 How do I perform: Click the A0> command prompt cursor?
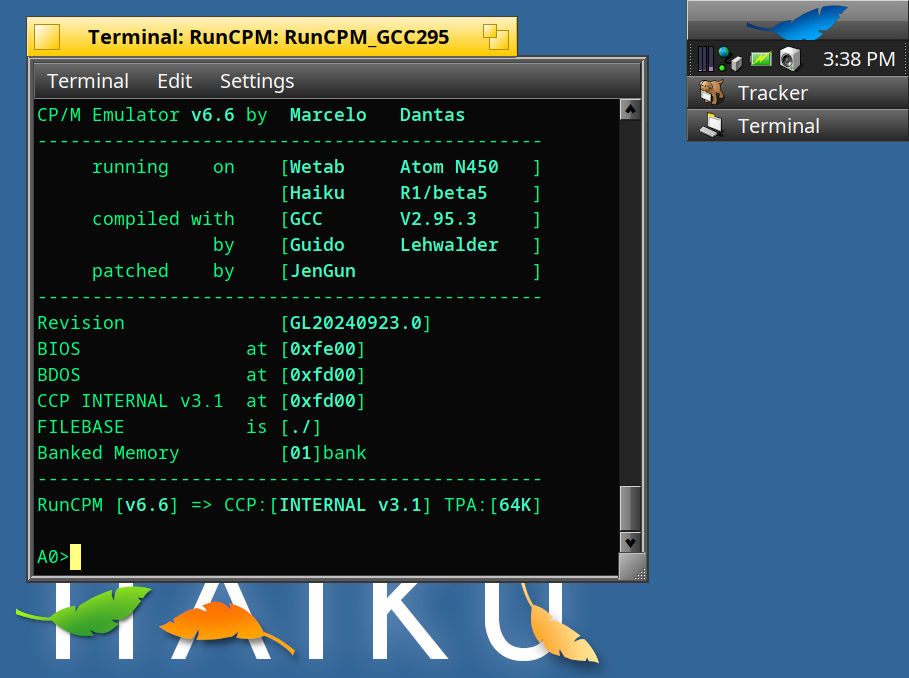pyautogui.click(x=75, y=557)
